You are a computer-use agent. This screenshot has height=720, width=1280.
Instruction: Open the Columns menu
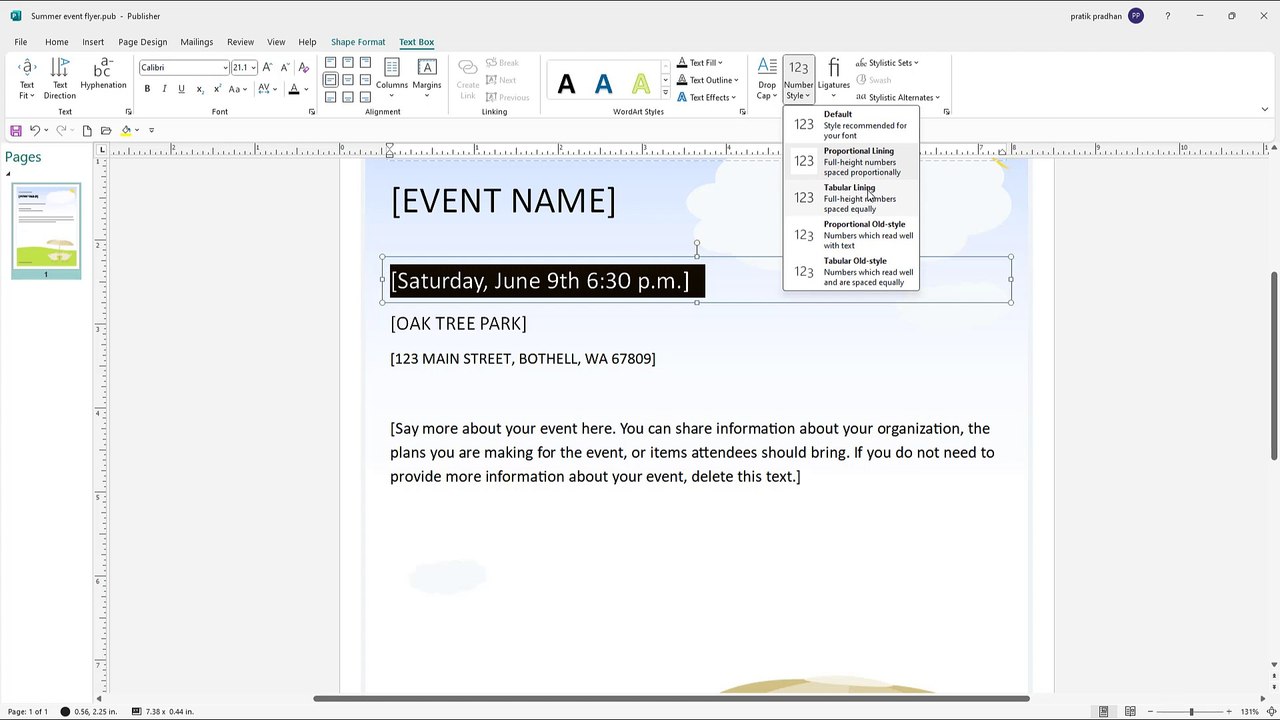click(x=392, y=78)
